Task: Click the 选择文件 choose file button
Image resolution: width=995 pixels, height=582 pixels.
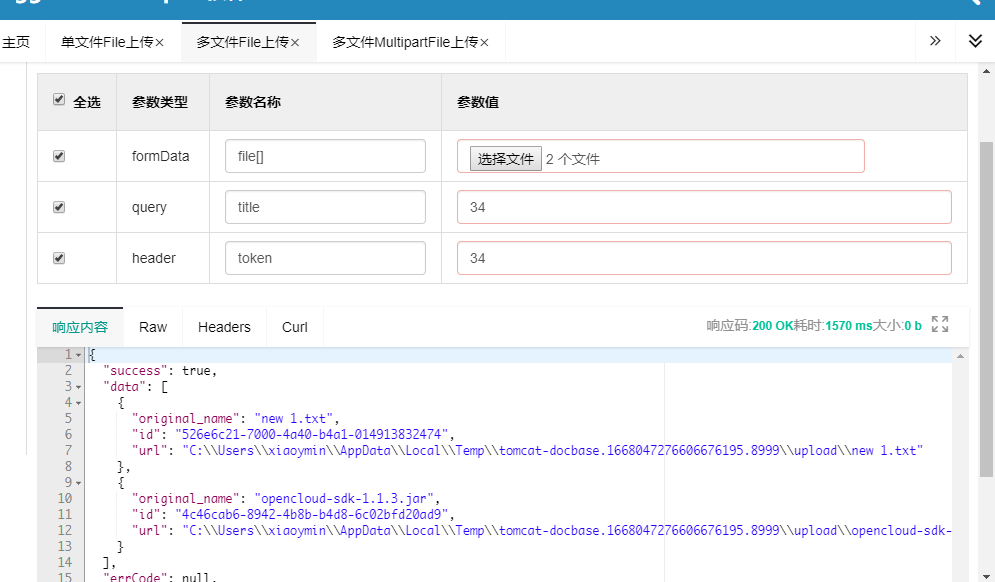Action: tap(506, 158)
